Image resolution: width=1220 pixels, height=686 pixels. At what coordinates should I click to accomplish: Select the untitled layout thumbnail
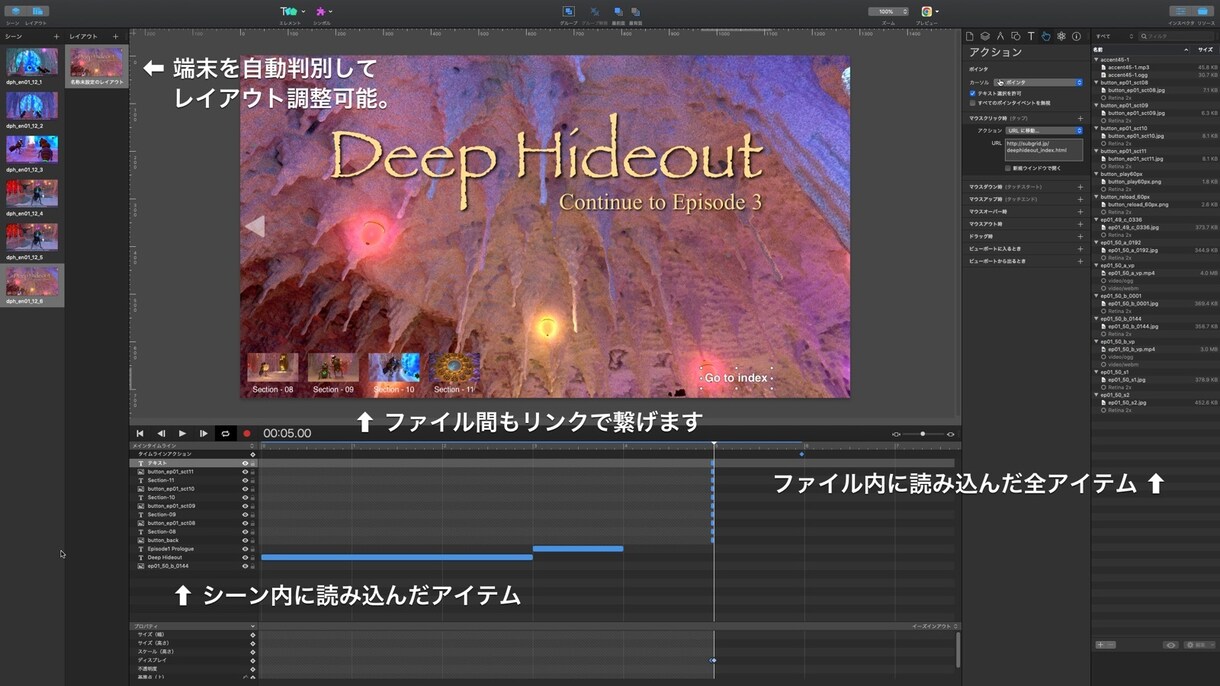(x=97, y=62)
